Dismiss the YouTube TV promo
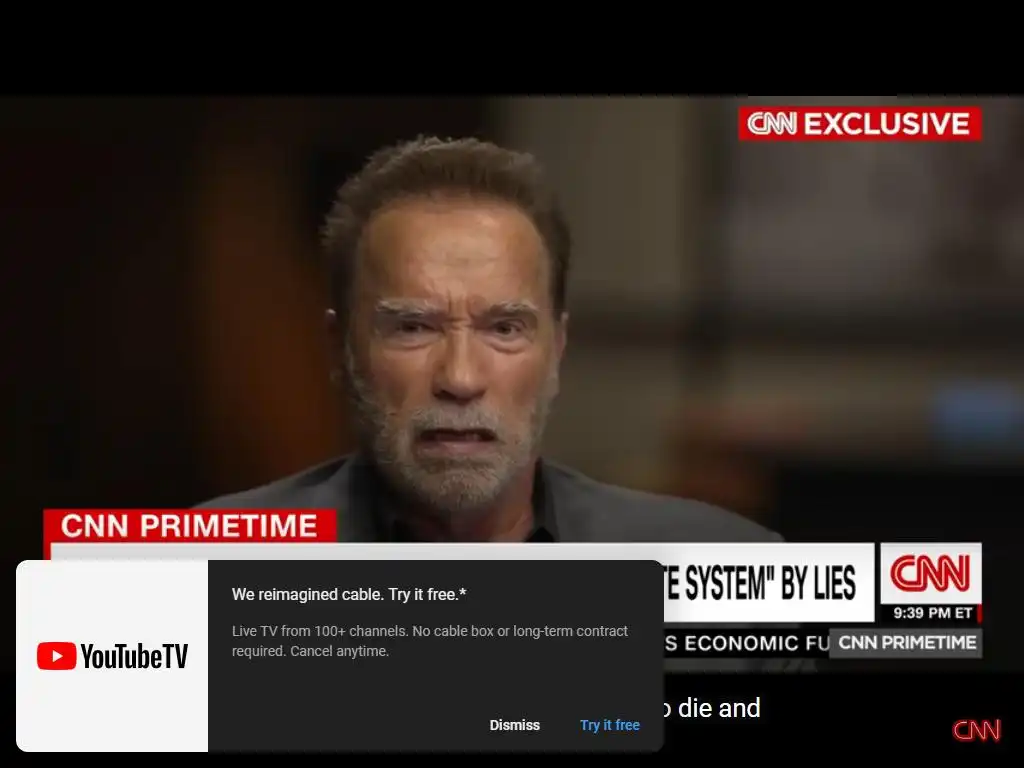 pyautogui.click(x=515, y=725)
